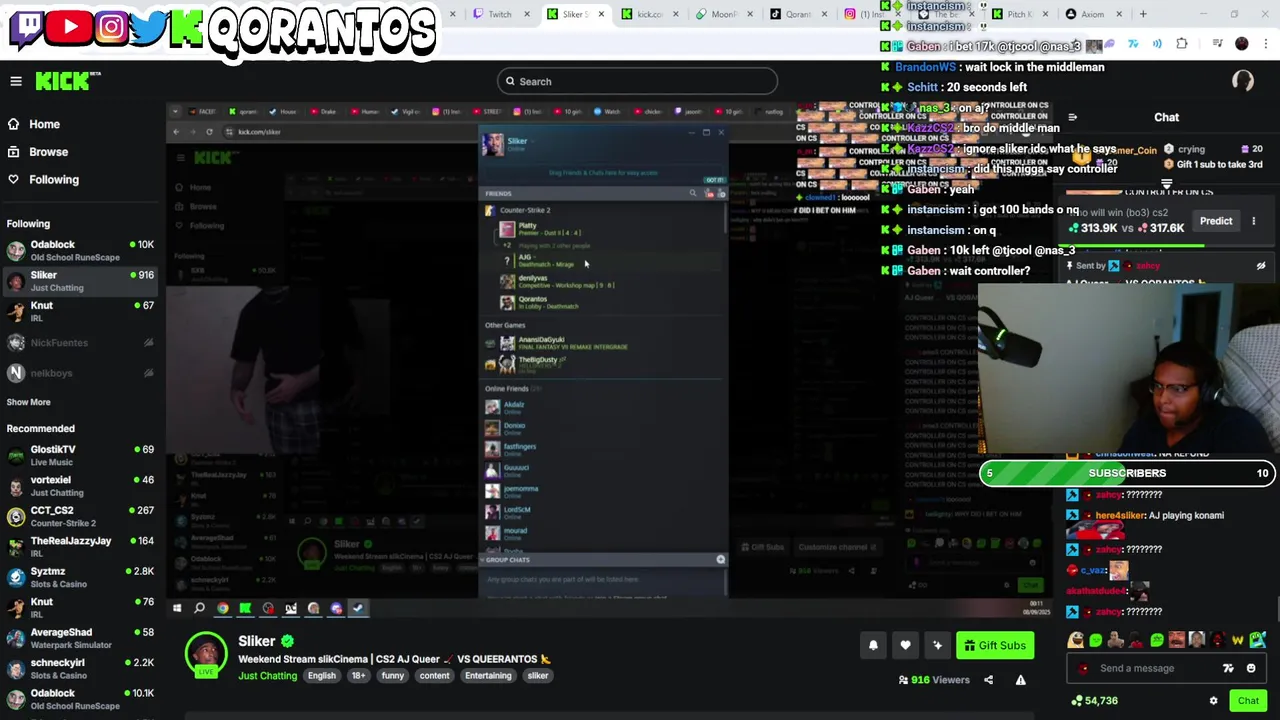
Task: Open the user profile avatar menu
Action: pyautogui.click(x=1243, y=81)
